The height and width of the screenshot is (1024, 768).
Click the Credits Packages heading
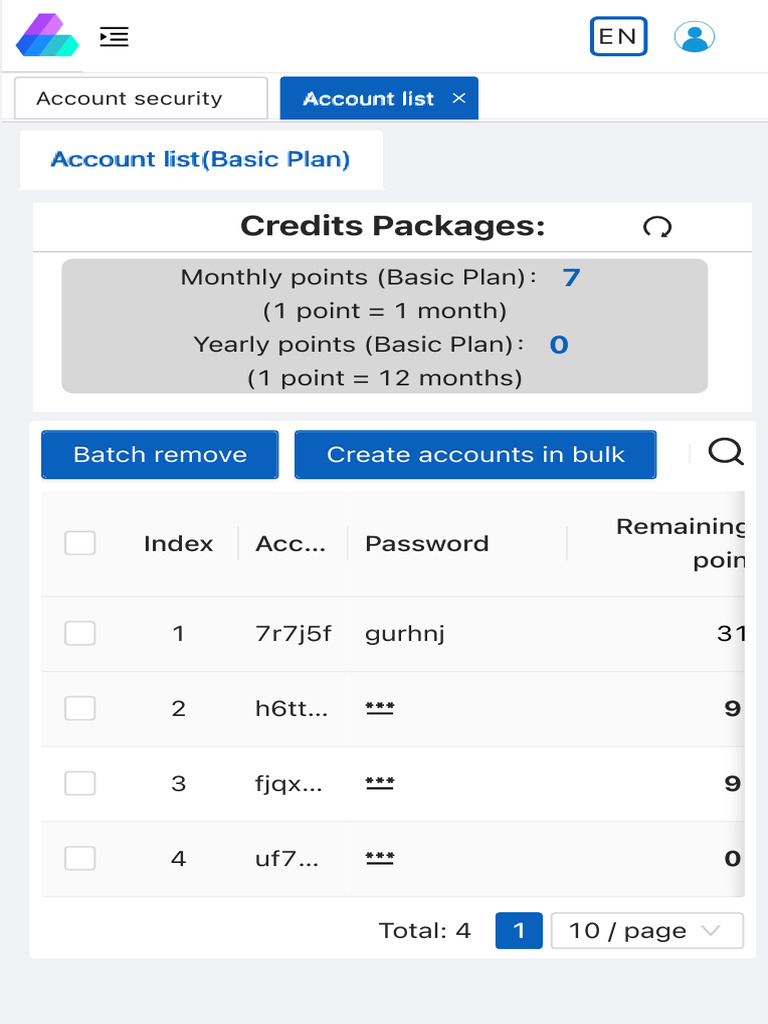pyautogui.click(x=392, y=226)
